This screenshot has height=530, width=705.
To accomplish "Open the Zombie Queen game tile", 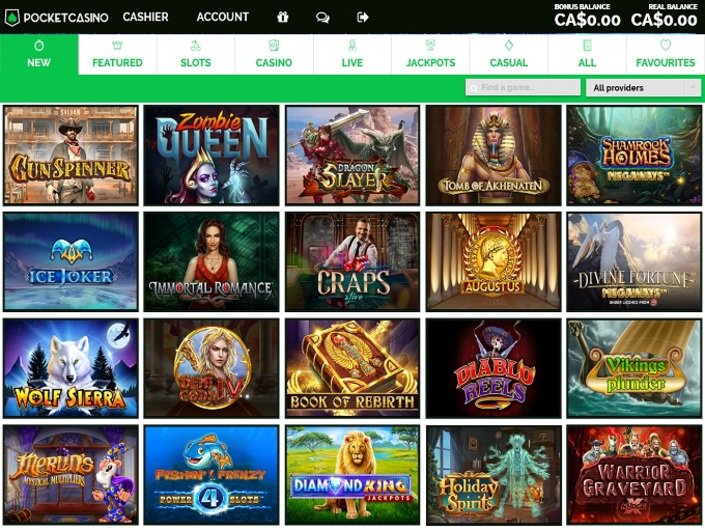I will (211, 156).
